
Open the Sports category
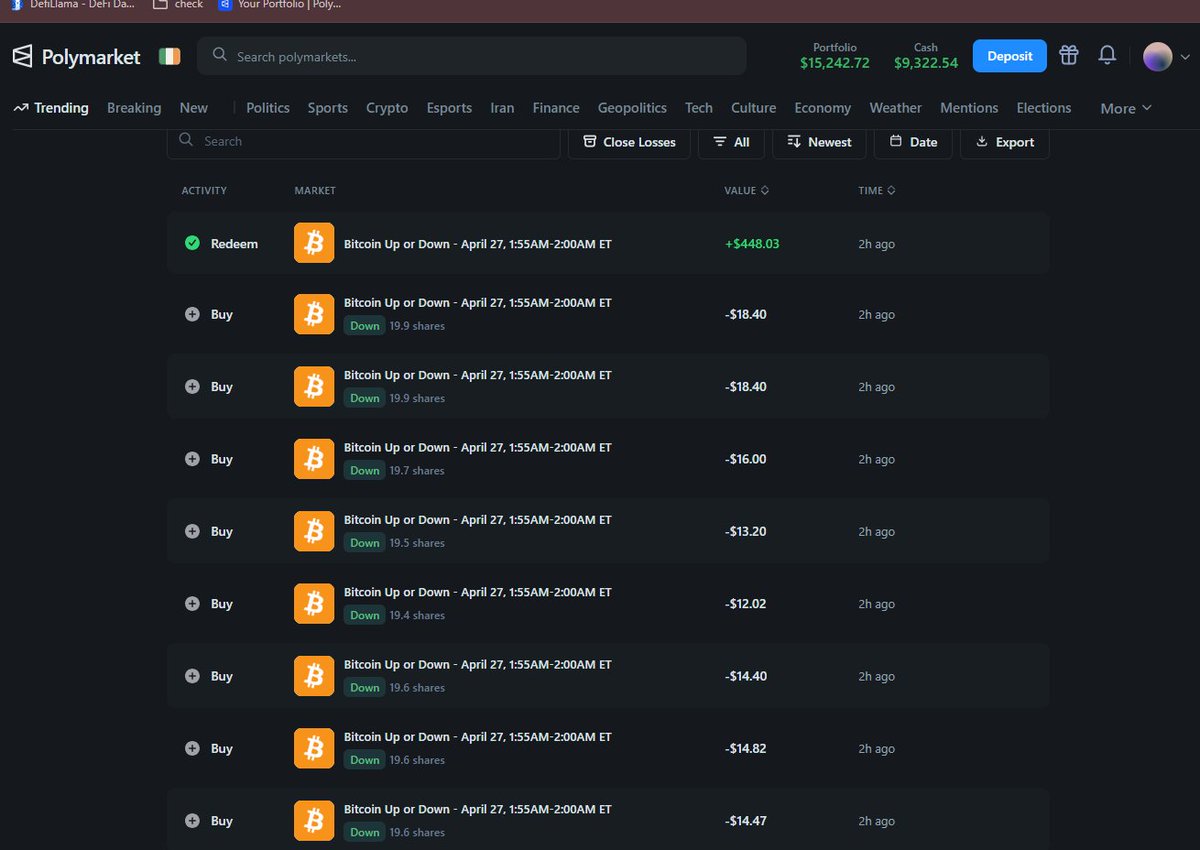(328, 108)
